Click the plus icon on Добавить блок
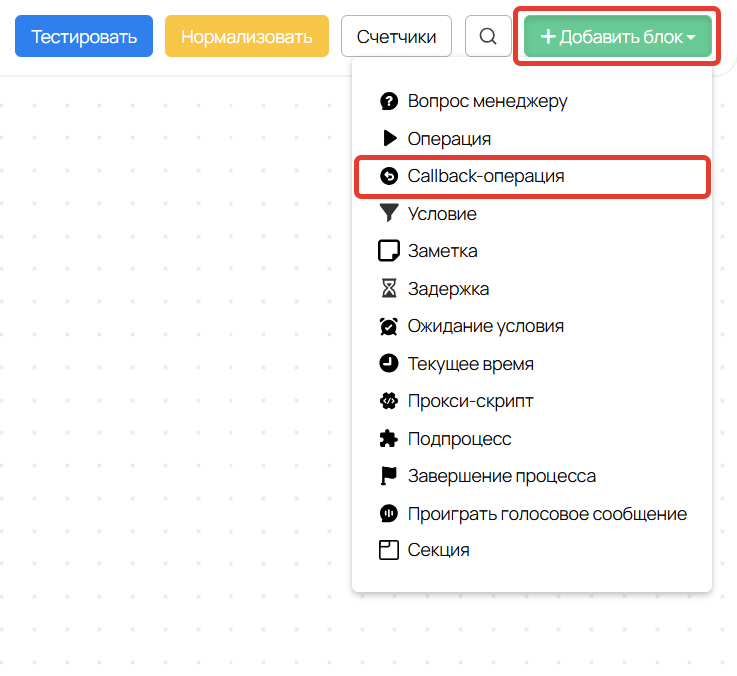Viewport: 737px width, 676px height. (x=548, y=37)
